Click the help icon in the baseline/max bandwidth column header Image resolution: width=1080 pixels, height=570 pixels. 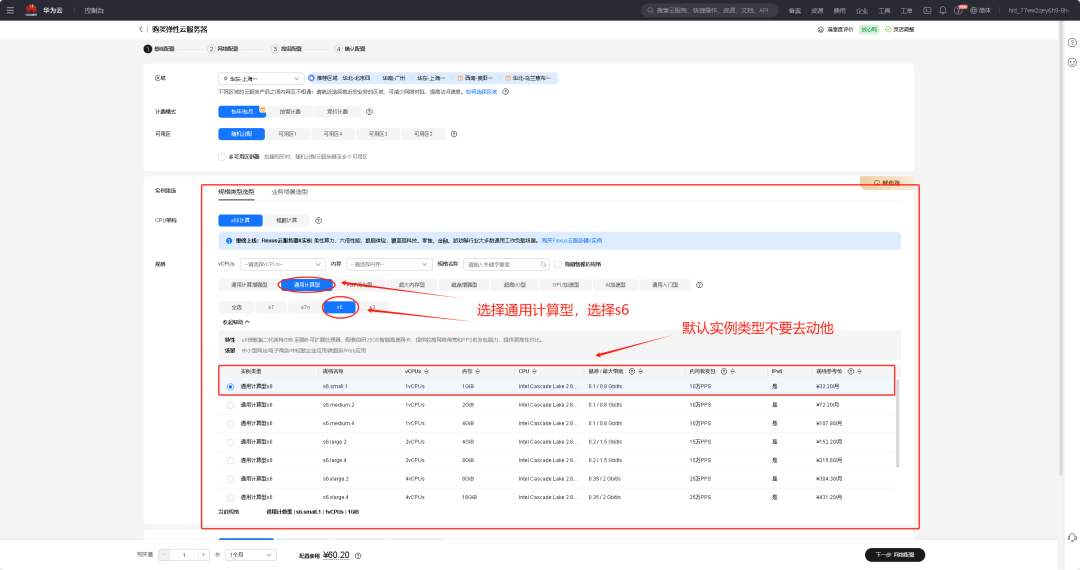[x=632, y=372]
